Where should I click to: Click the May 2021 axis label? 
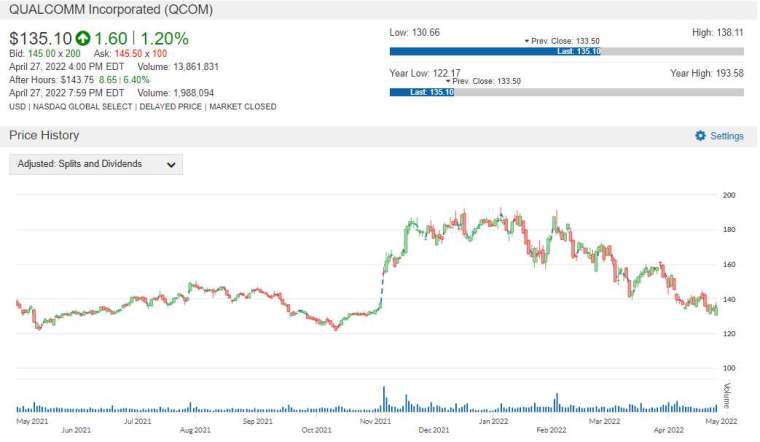pos(32,421)
